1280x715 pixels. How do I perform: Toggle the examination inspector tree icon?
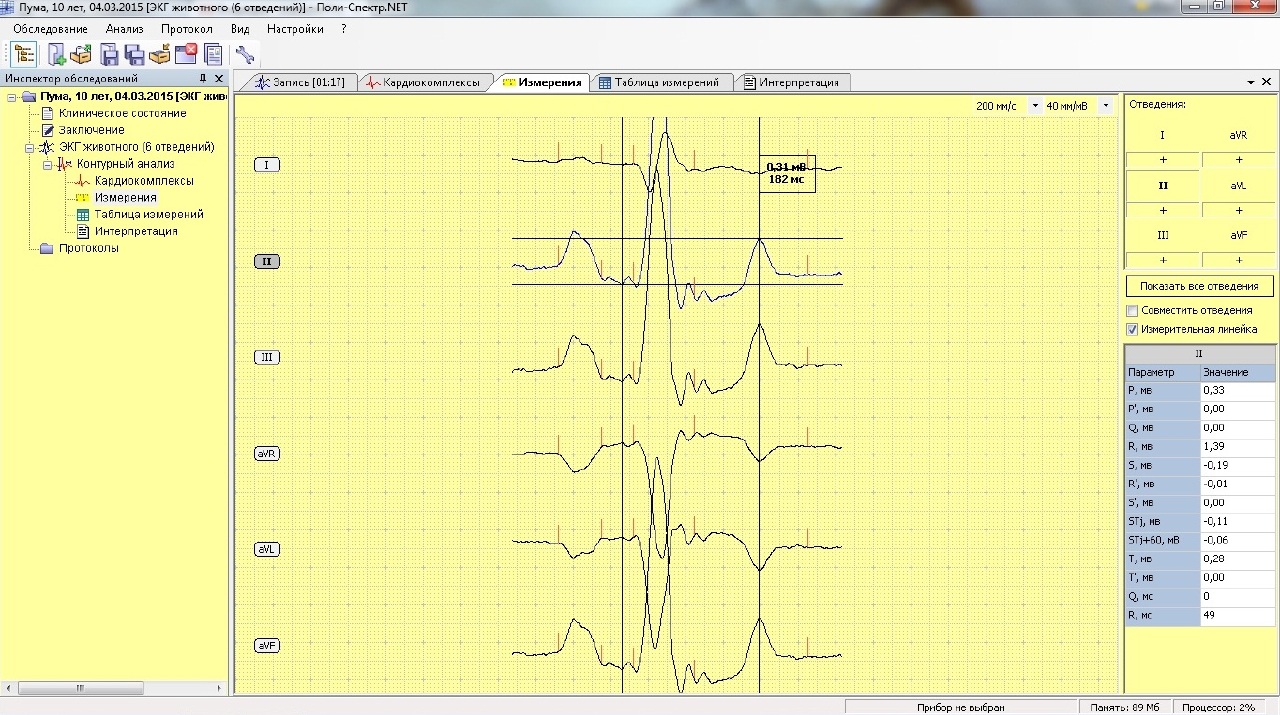23,54
